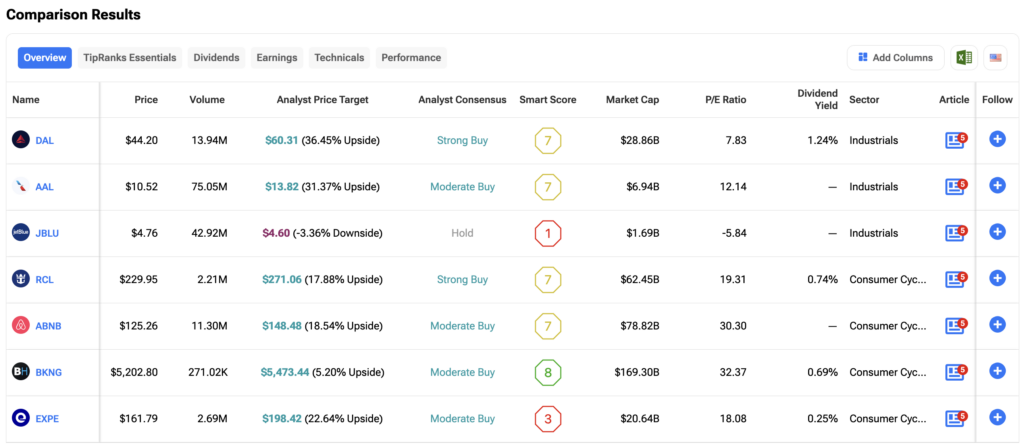Open the DAL ticker link
Viewport: 1024px width, 448px height.
tap(44, 140)
